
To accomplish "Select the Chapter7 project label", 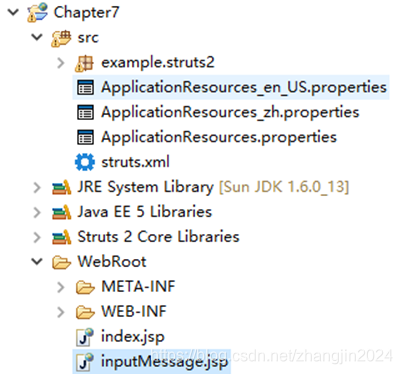I will coord(86,13).
